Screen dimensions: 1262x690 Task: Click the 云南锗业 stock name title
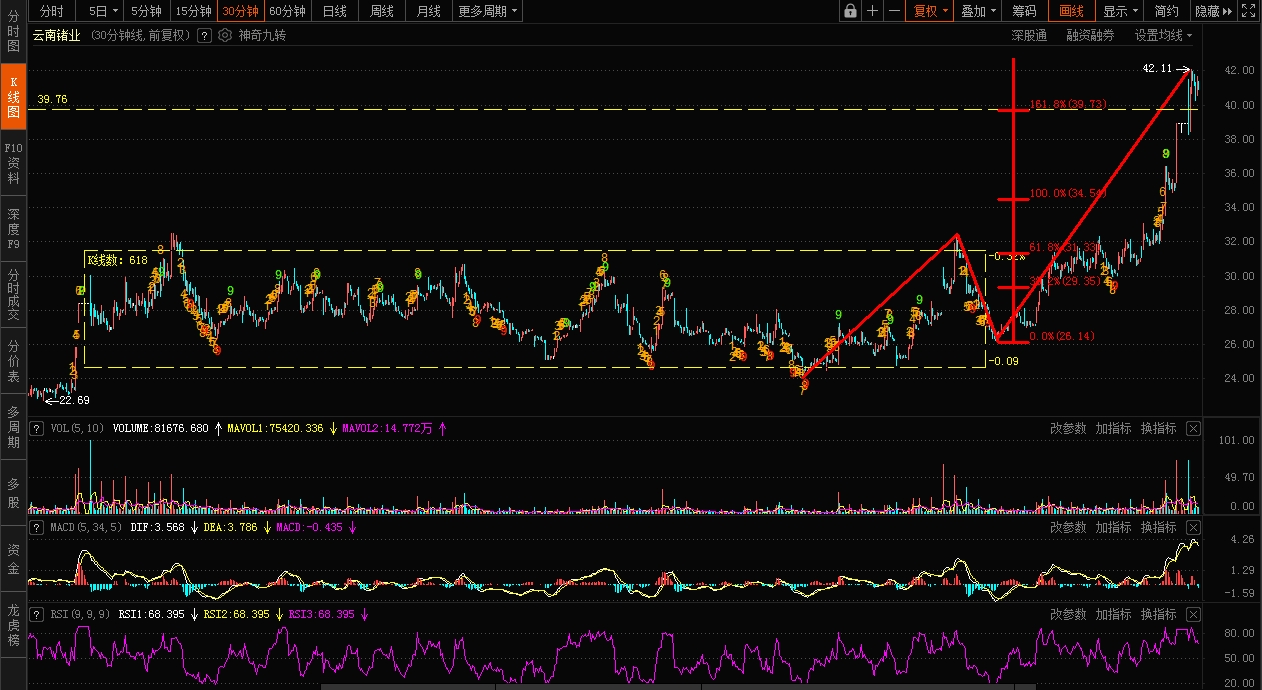tap(57, 35)
